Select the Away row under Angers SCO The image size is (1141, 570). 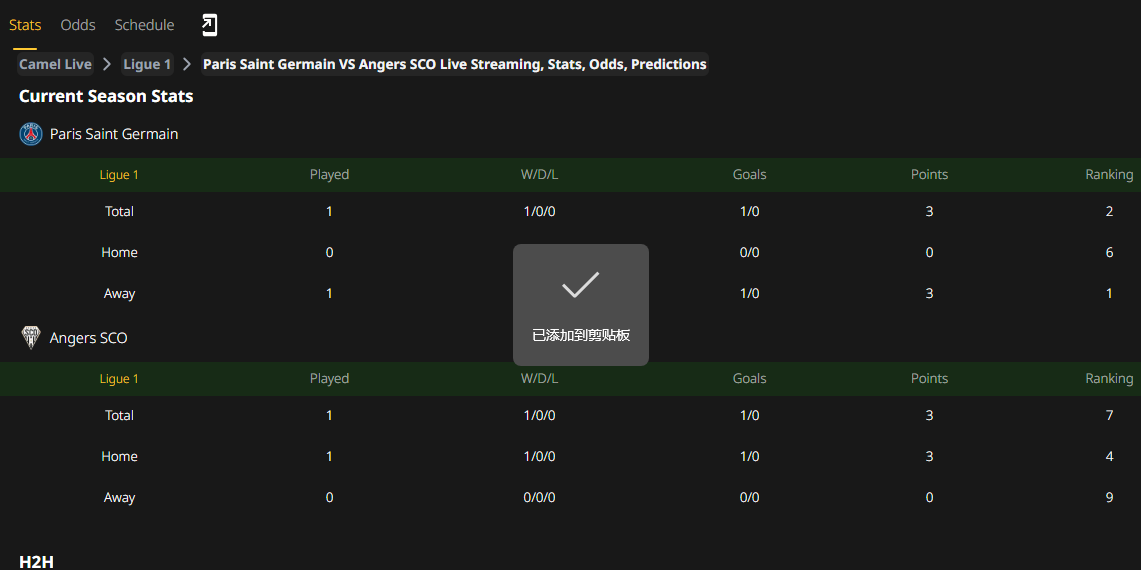[570, 498]
